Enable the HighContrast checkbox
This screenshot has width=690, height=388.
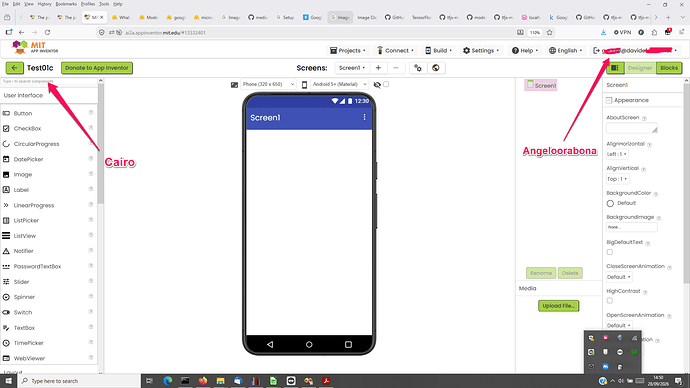click(609, 300)
